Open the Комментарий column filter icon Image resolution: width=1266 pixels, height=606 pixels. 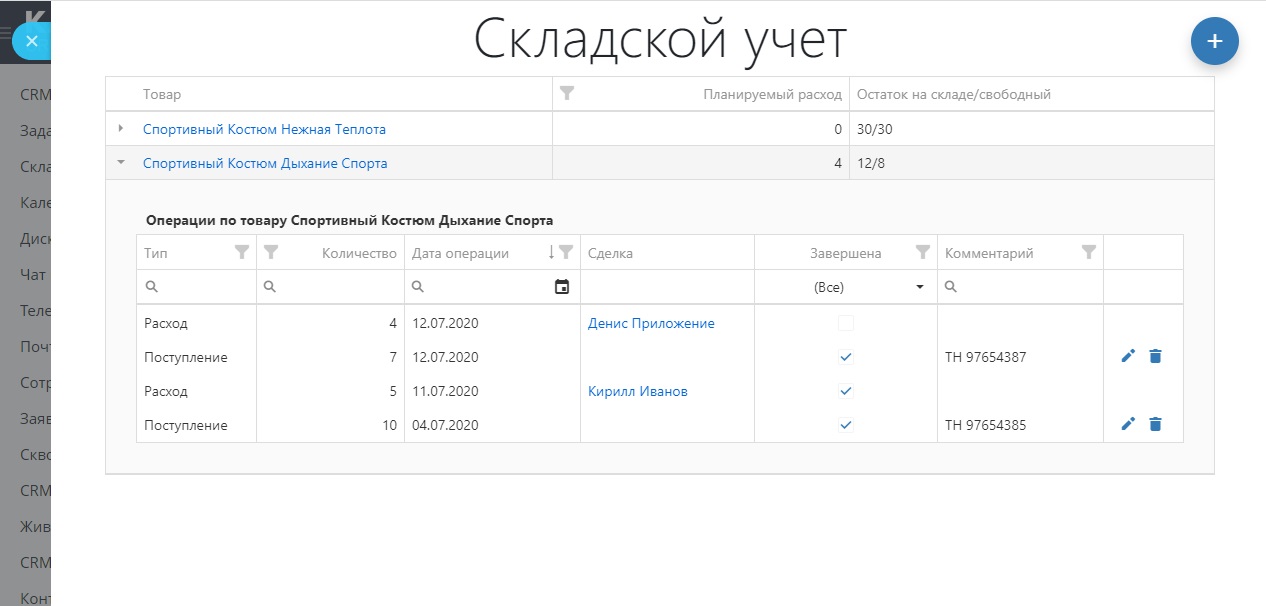coord(1089,253)
